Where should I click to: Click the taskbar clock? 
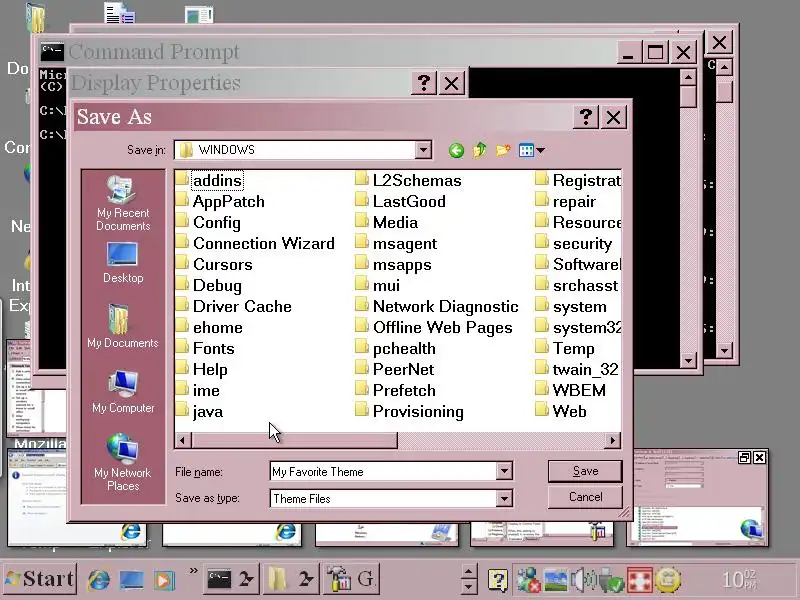(x=740, y=579)
